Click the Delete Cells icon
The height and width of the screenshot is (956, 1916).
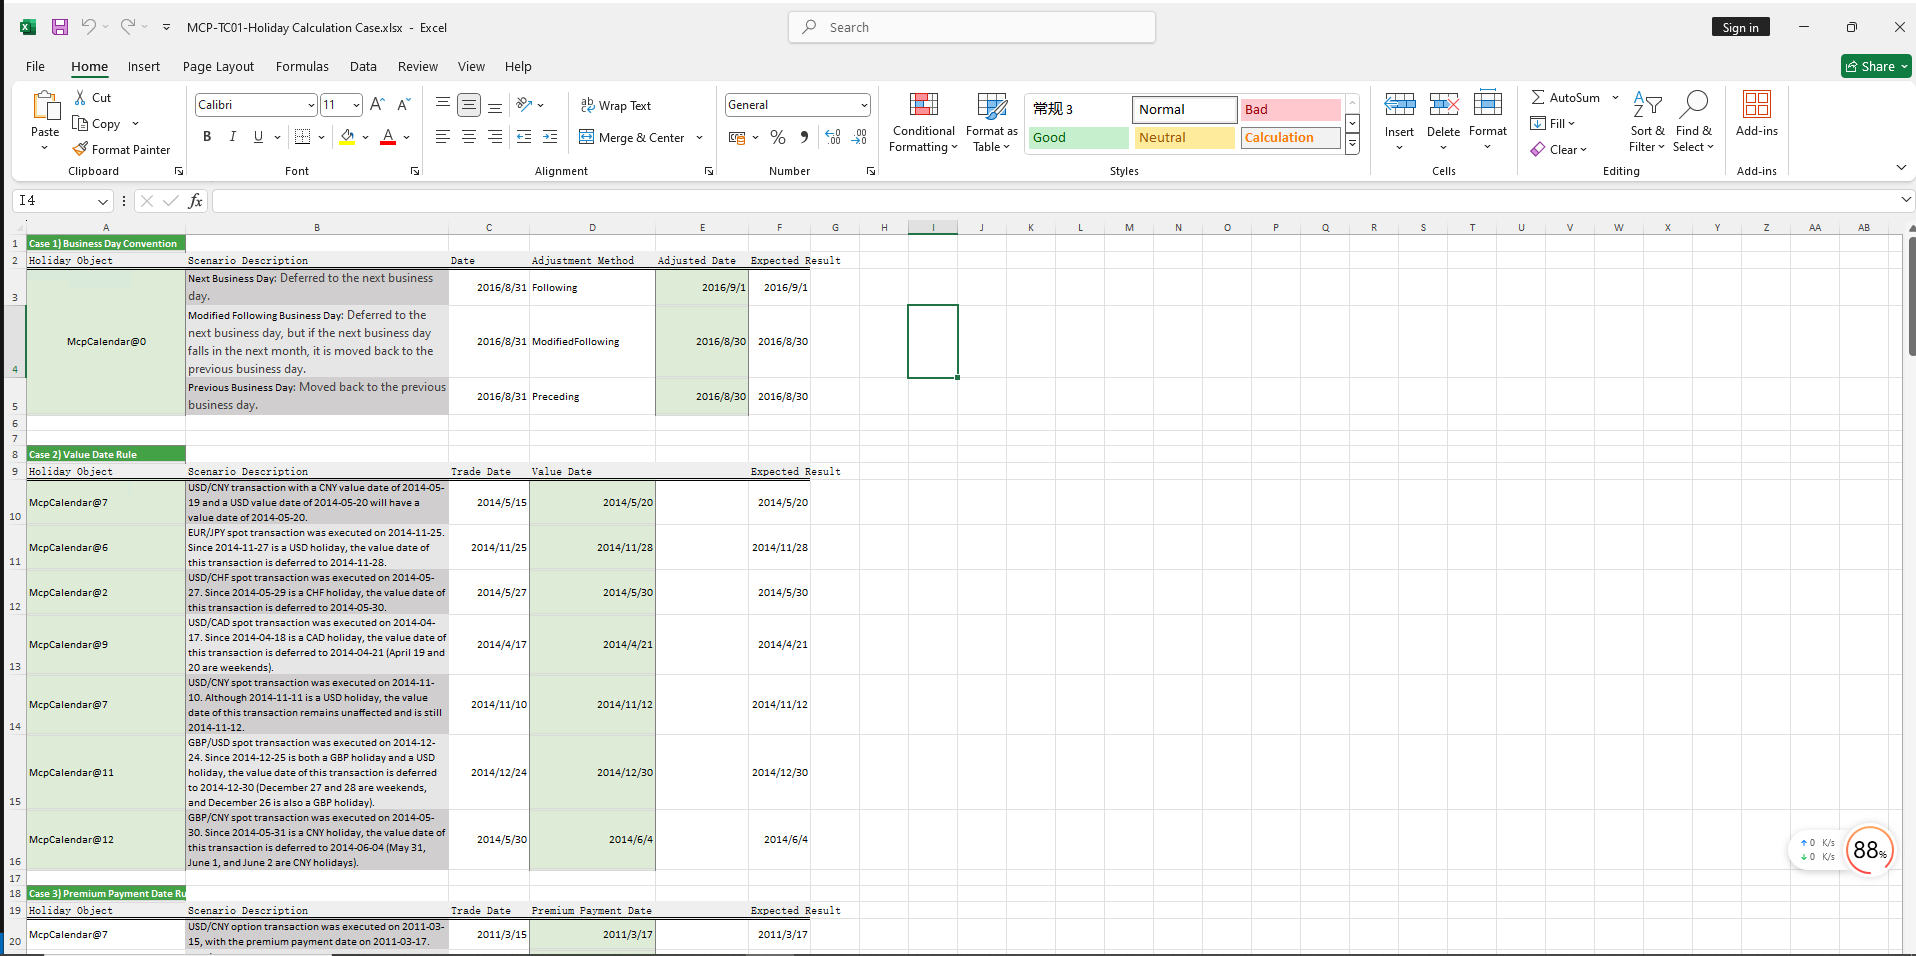tap(1443, 104)
